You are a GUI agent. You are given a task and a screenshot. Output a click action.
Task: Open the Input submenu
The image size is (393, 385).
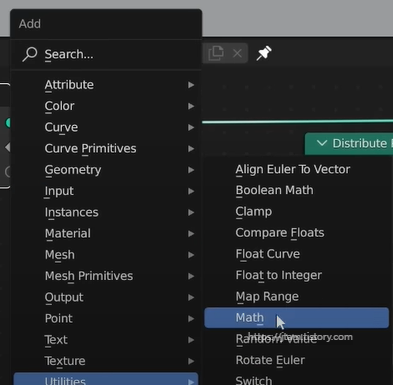(106, 191)
